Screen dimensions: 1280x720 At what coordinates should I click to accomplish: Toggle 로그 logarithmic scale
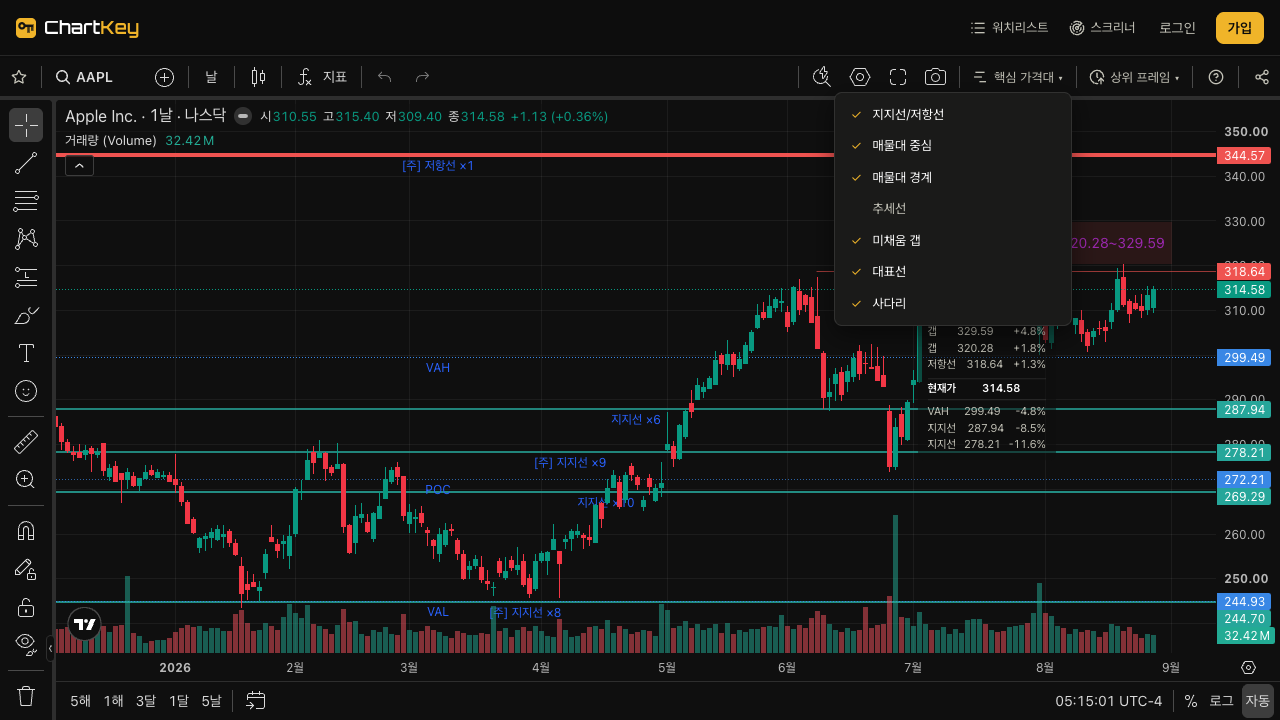click(1221, 701)
